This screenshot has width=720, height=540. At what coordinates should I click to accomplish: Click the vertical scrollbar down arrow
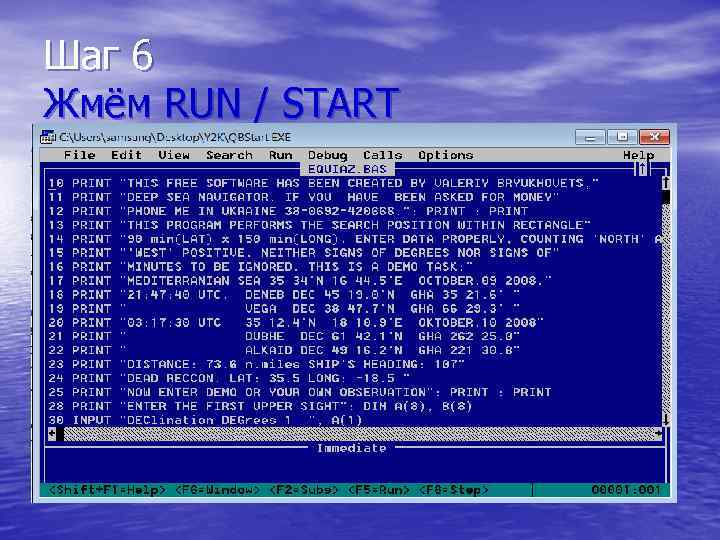coord(665,419)
